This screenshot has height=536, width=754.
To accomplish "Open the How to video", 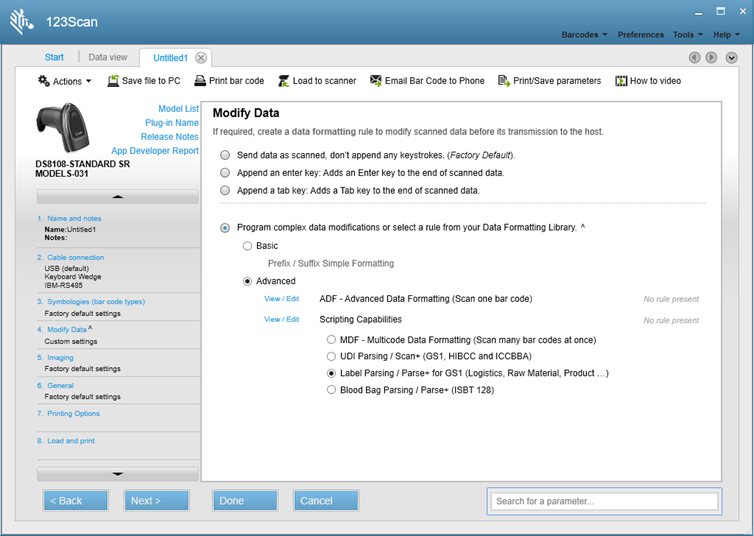I will [x=621, y=81].
